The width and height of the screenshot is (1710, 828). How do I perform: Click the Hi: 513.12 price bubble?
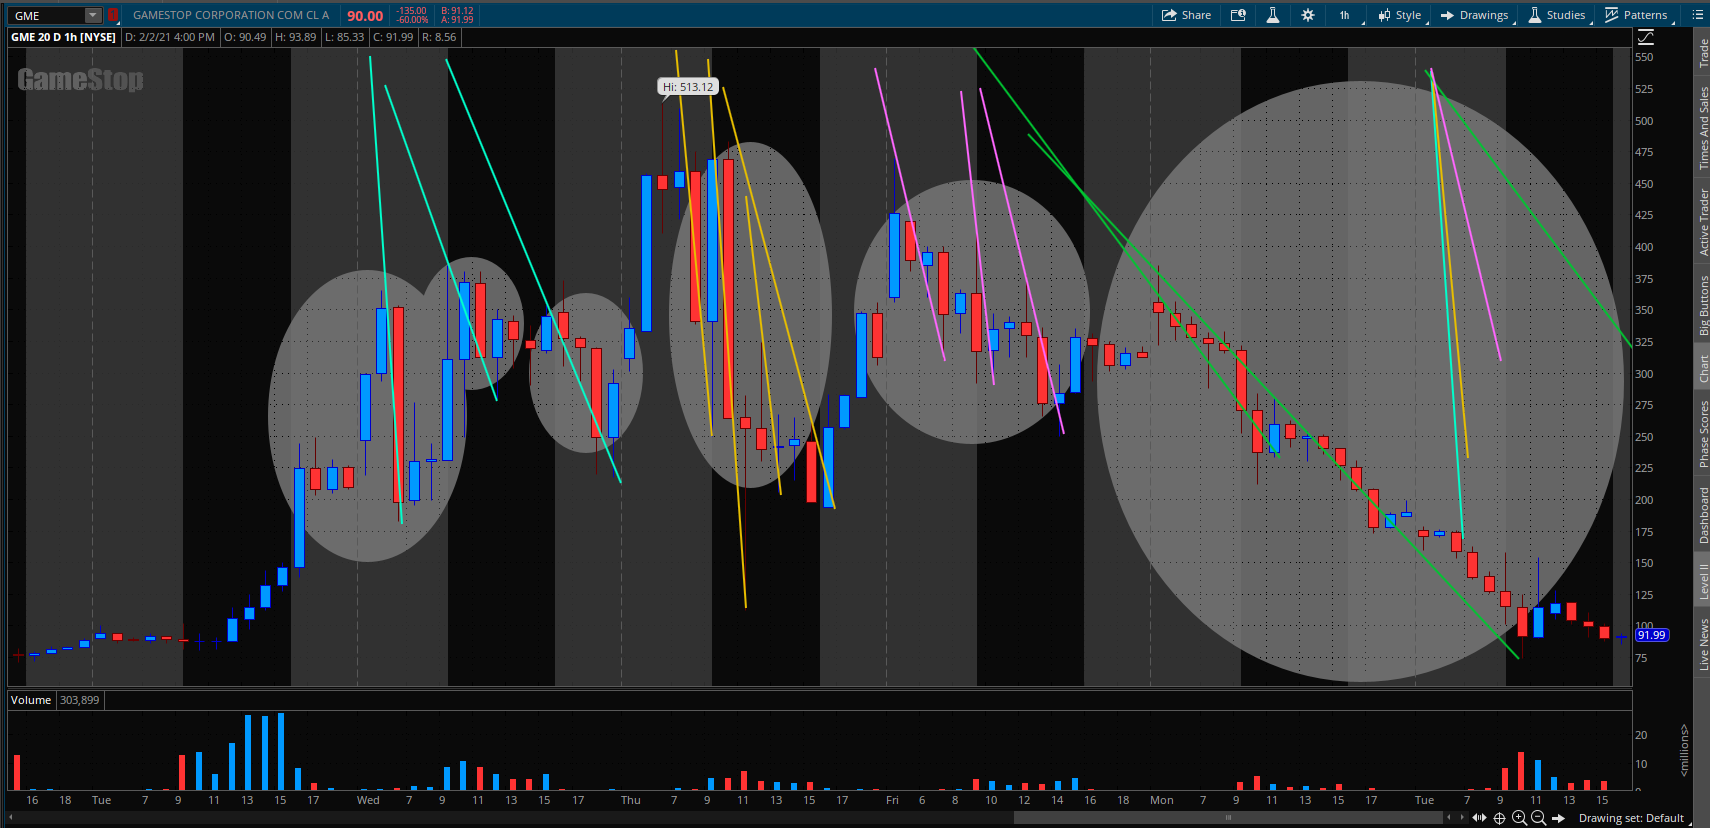(x=688, y=87)
